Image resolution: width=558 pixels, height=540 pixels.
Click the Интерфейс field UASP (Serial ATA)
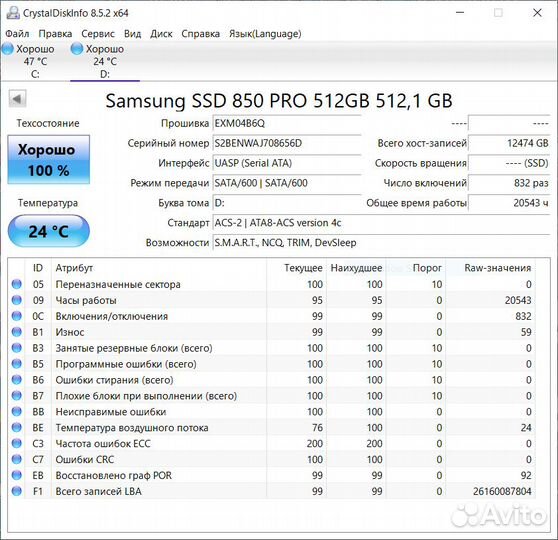(287, 163)
